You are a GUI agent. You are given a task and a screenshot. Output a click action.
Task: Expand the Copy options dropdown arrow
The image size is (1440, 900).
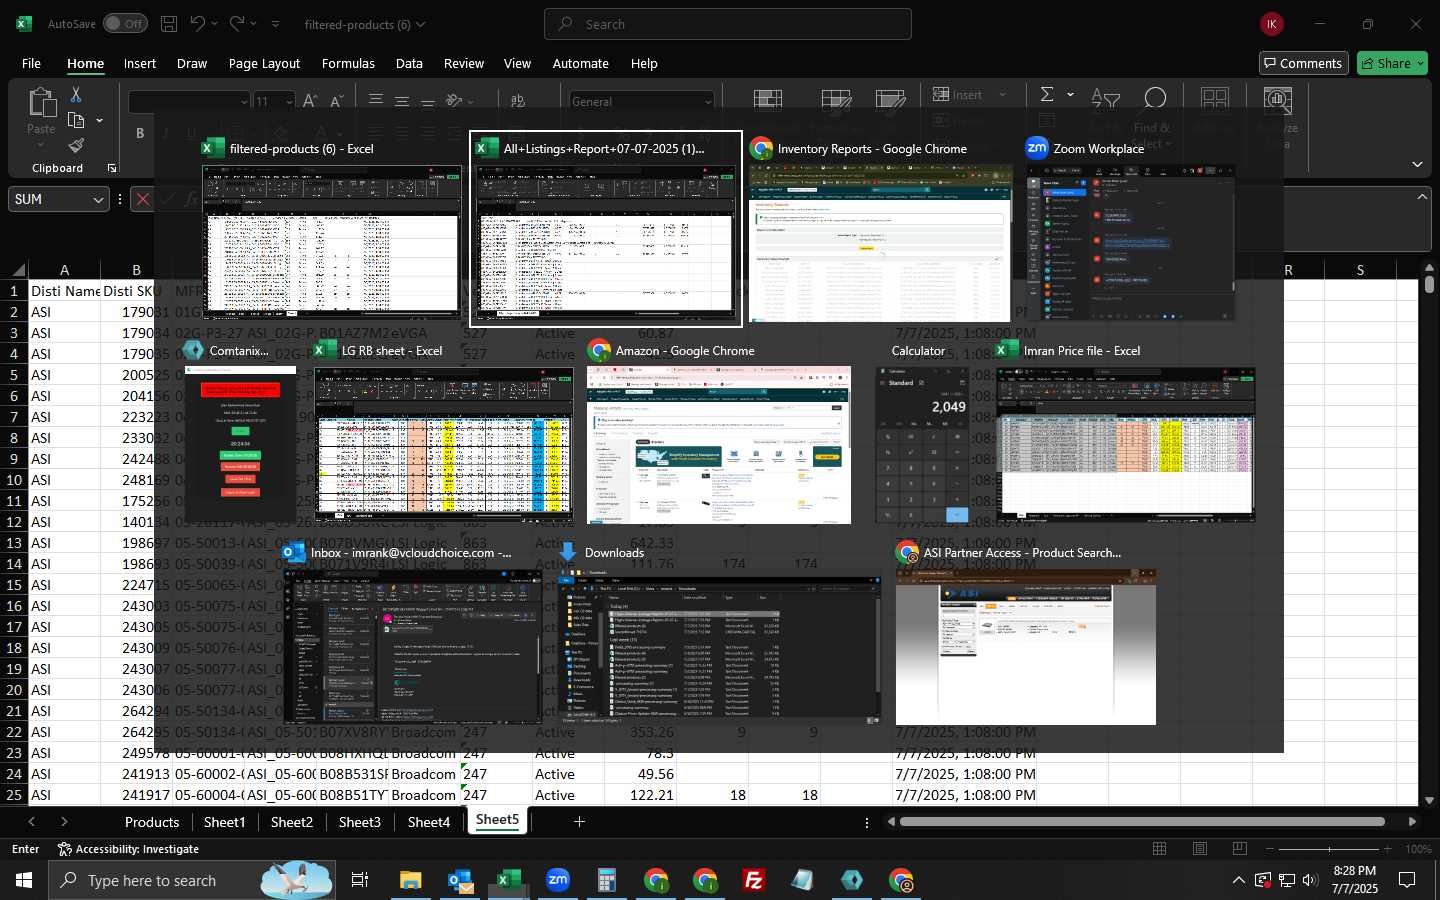point(99,121)
